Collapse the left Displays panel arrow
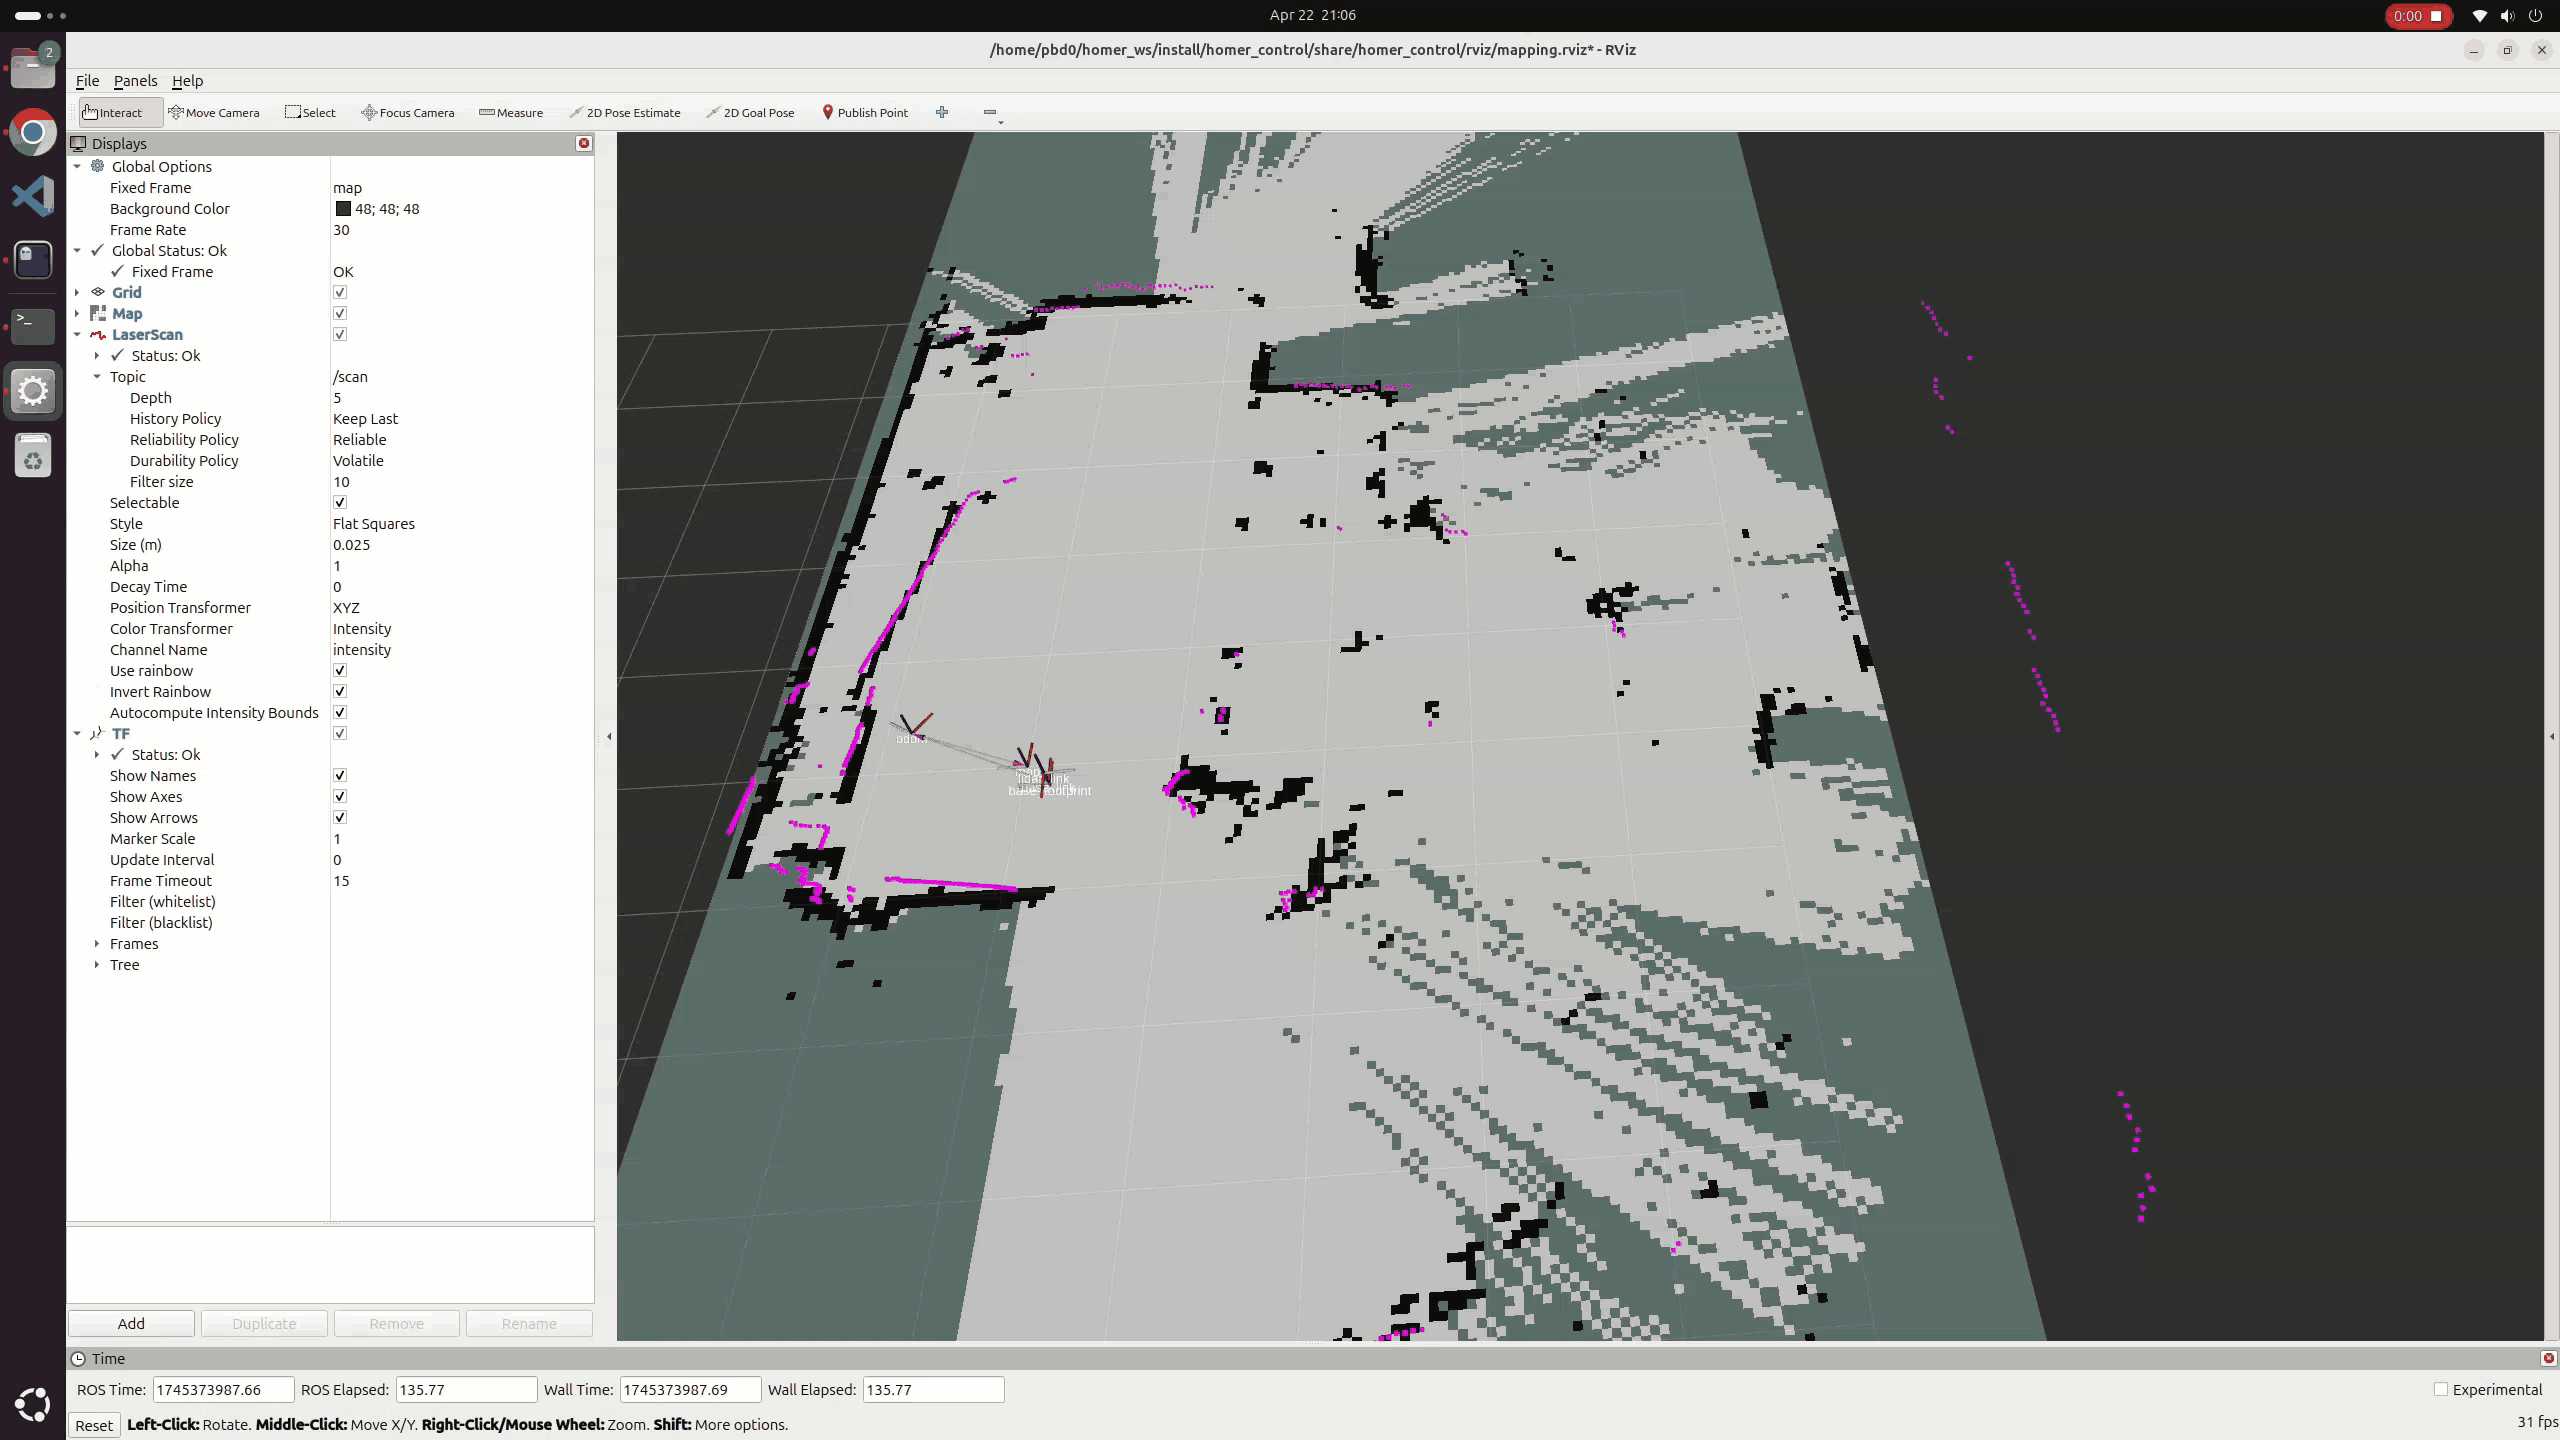This screenshot has width=2560, height=1440. [609, 736]
